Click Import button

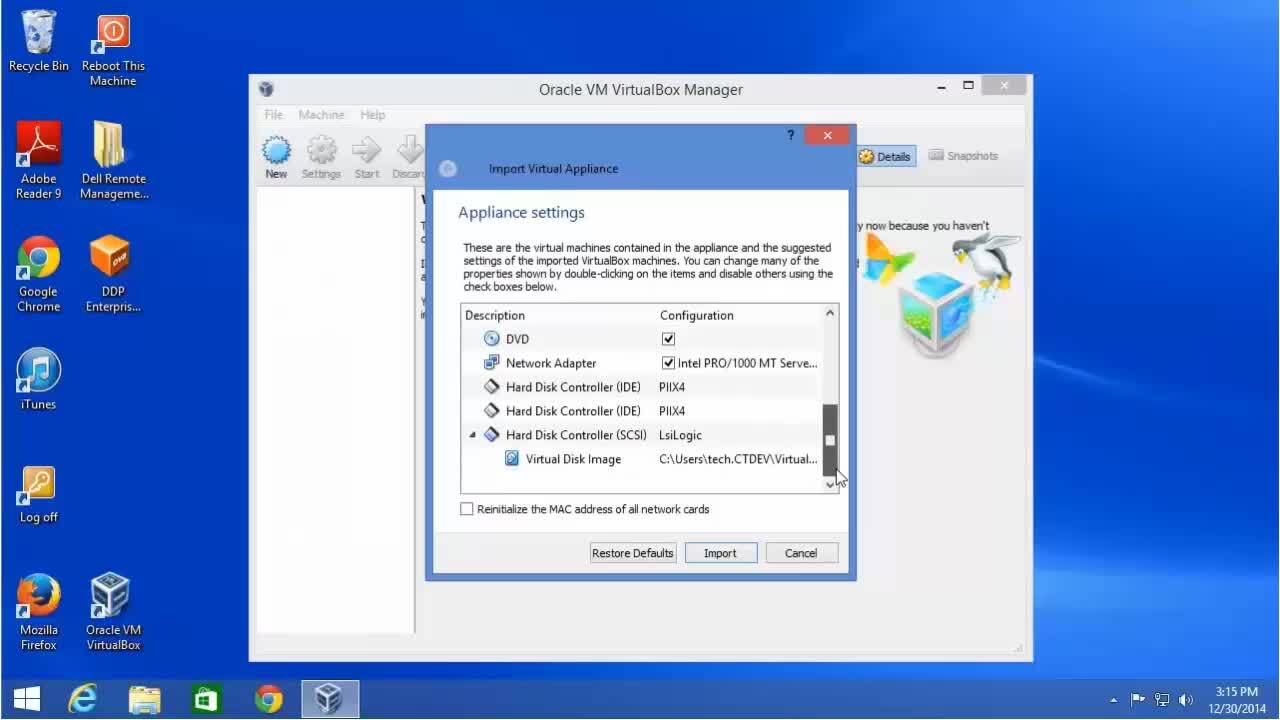tap(720, 553)
